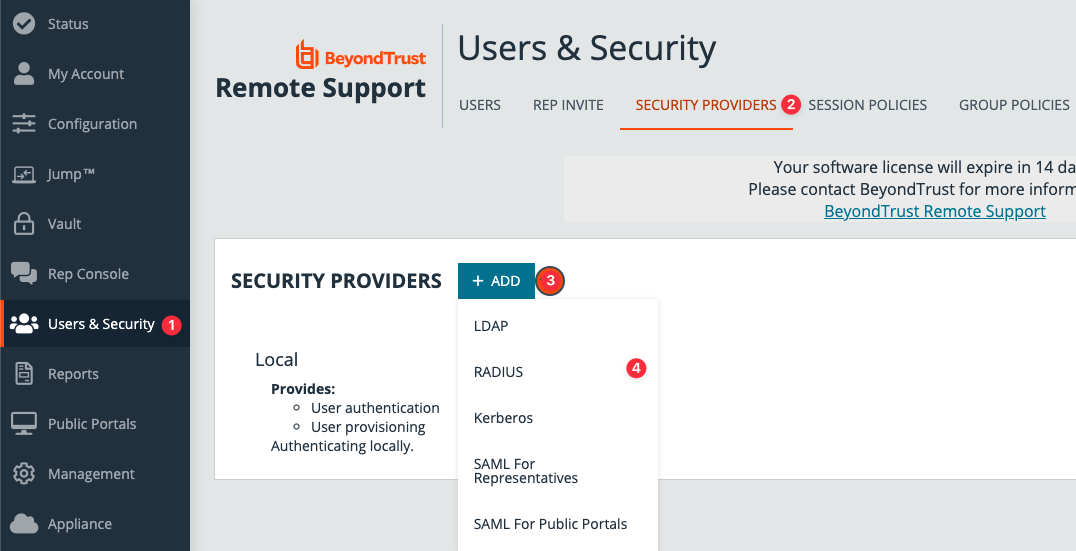The width and height of the screenshot is (1076, 551).
Task: Click the Users & Security people icon
Action: [24, 324]
